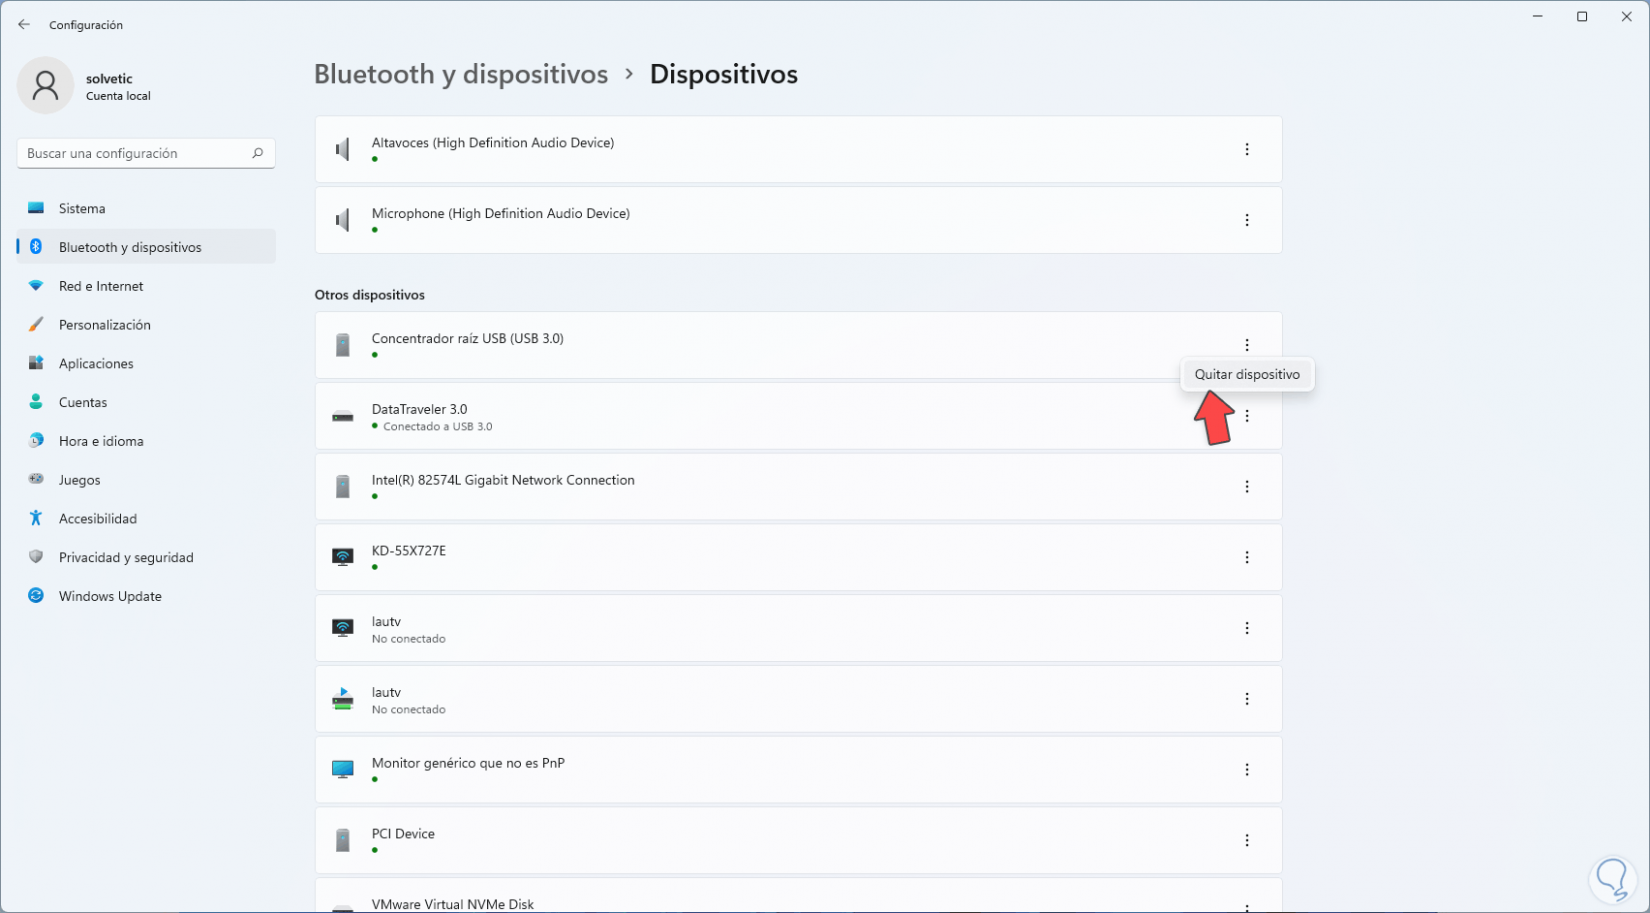Screen dimensions: 1650x913
Task: Go back to Bluetooth y dispositivos breadcrumb
Action: pos(461,75)
